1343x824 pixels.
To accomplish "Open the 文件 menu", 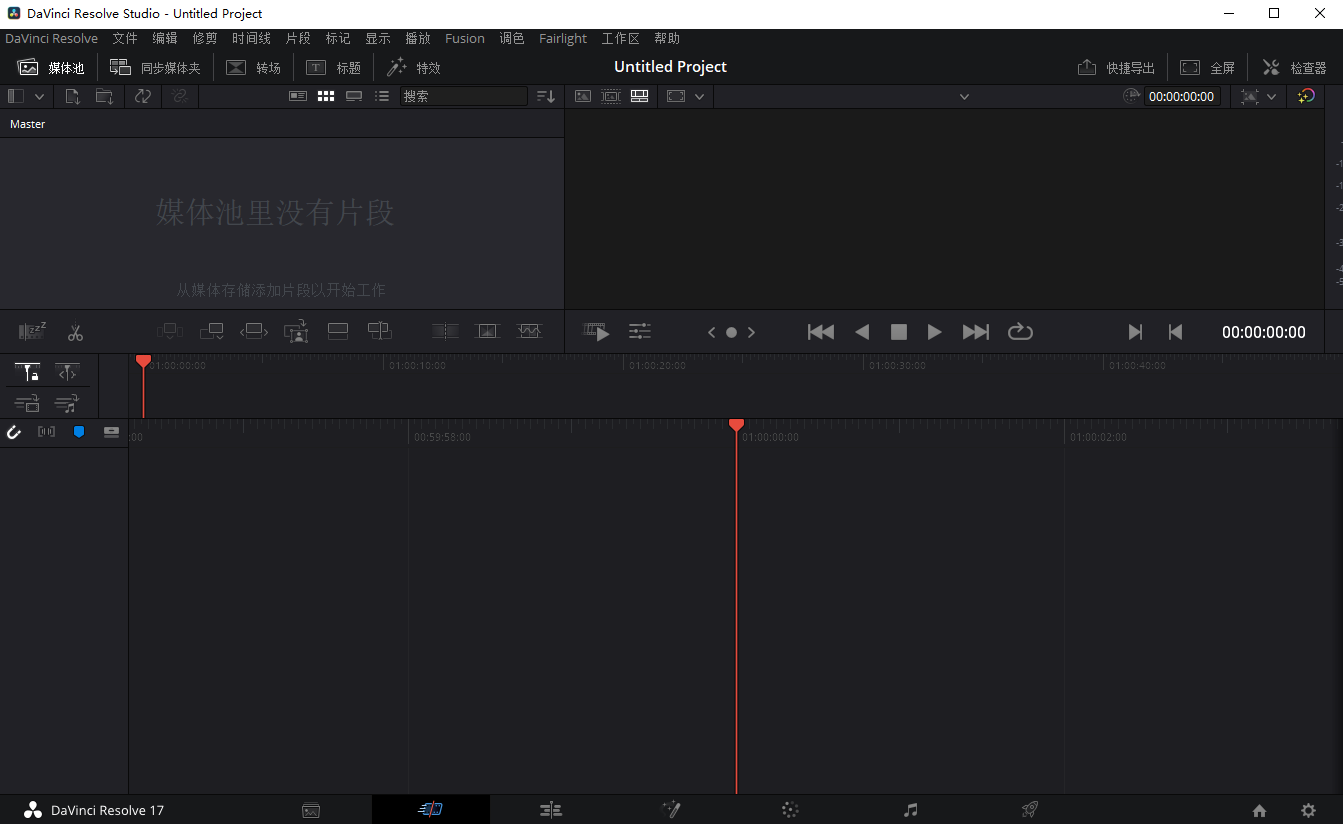I will 125,38.
